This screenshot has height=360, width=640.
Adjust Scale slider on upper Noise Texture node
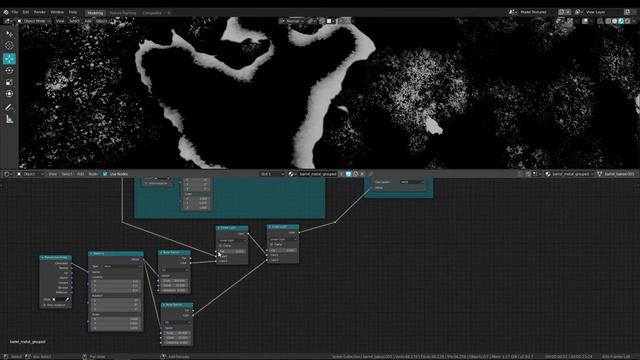coord(175,281)
